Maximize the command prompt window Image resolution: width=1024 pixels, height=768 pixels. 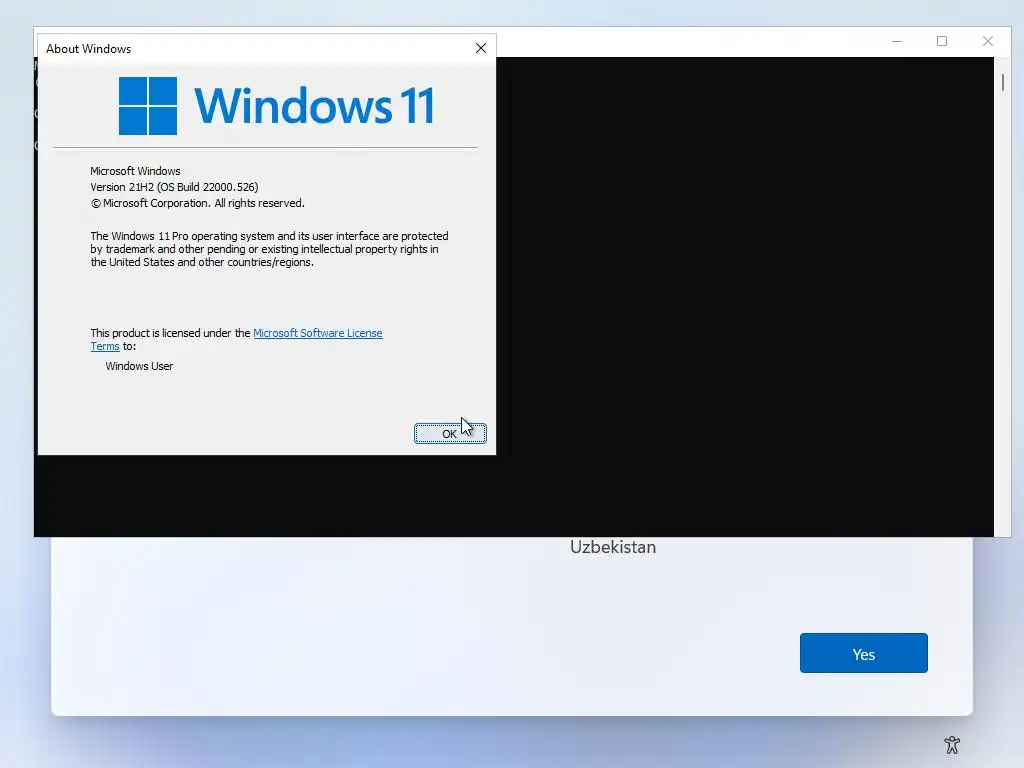pyautogui.click(x=942, y=41)
